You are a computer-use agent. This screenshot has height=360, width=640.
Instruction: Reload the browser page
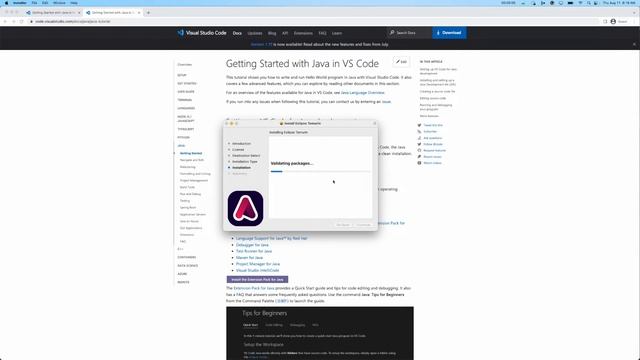(x=21, y=21)
